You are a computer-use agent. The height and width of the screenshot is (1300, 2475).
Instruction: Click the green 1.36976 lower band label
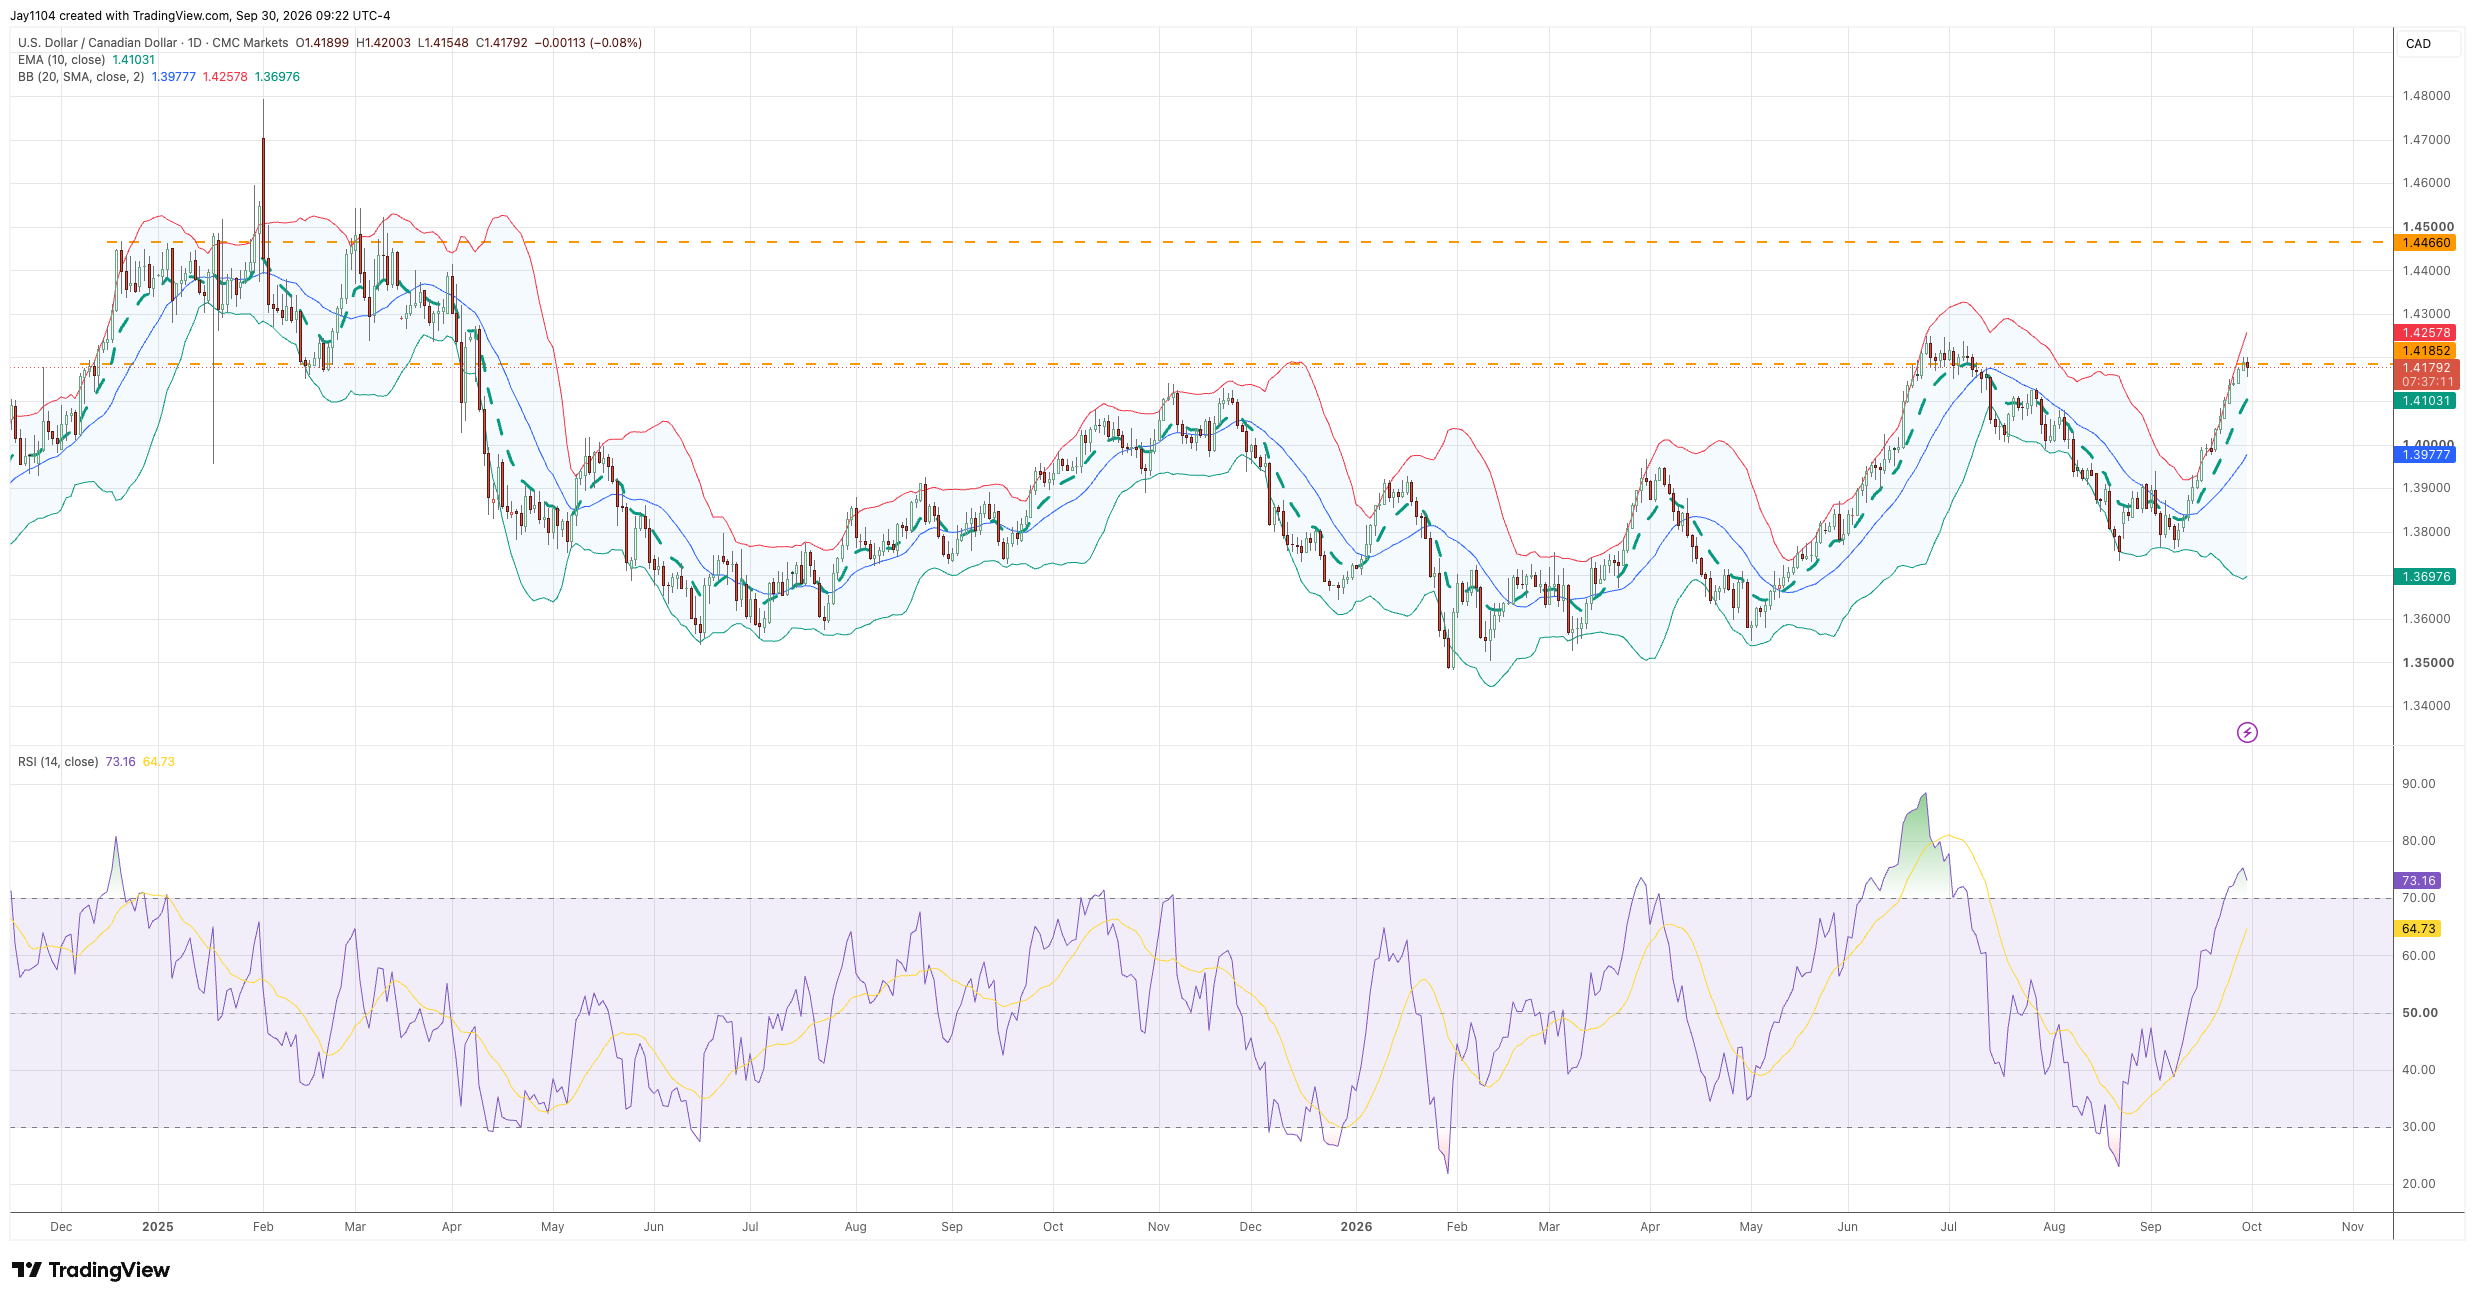pos(2426,577)
